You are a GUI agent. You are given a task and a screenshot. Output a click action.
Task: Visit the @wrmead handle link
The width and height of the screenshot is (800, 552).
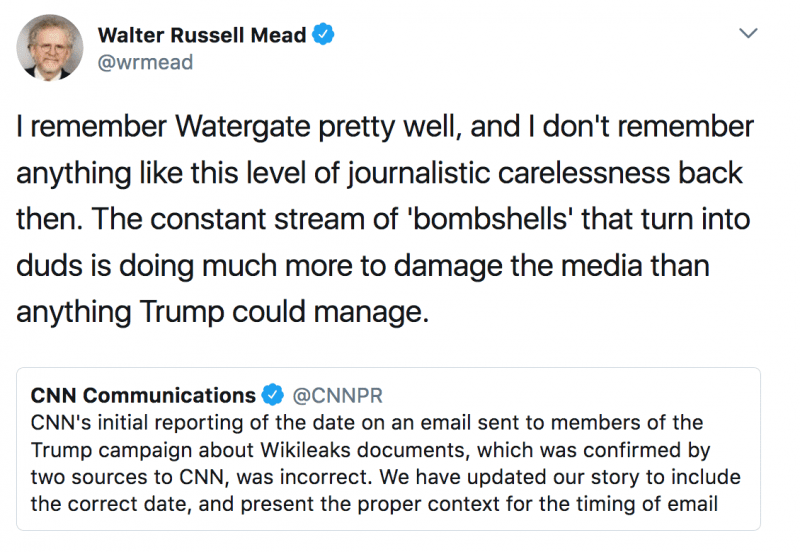tap(145, 62)
